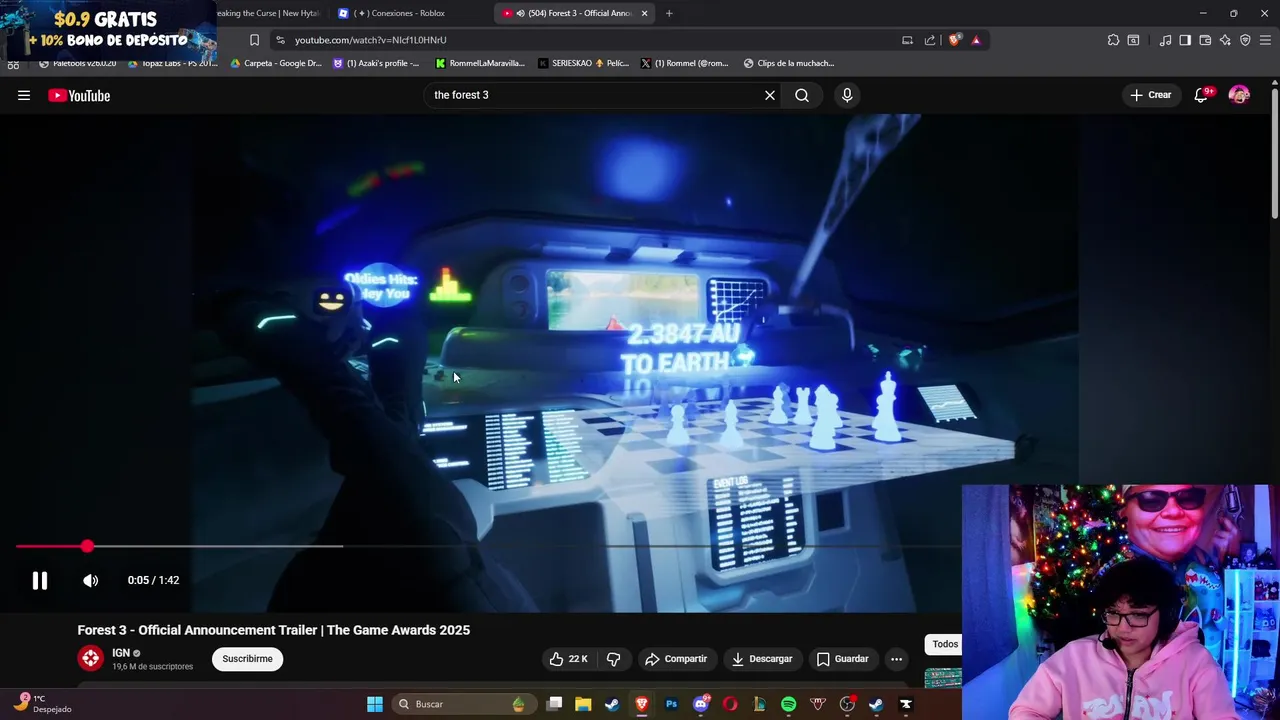Viewport: 1280px width, 720px height.
Task: Open the RommelLaMaravilla bookmark
Action: (x=480, y=63)
